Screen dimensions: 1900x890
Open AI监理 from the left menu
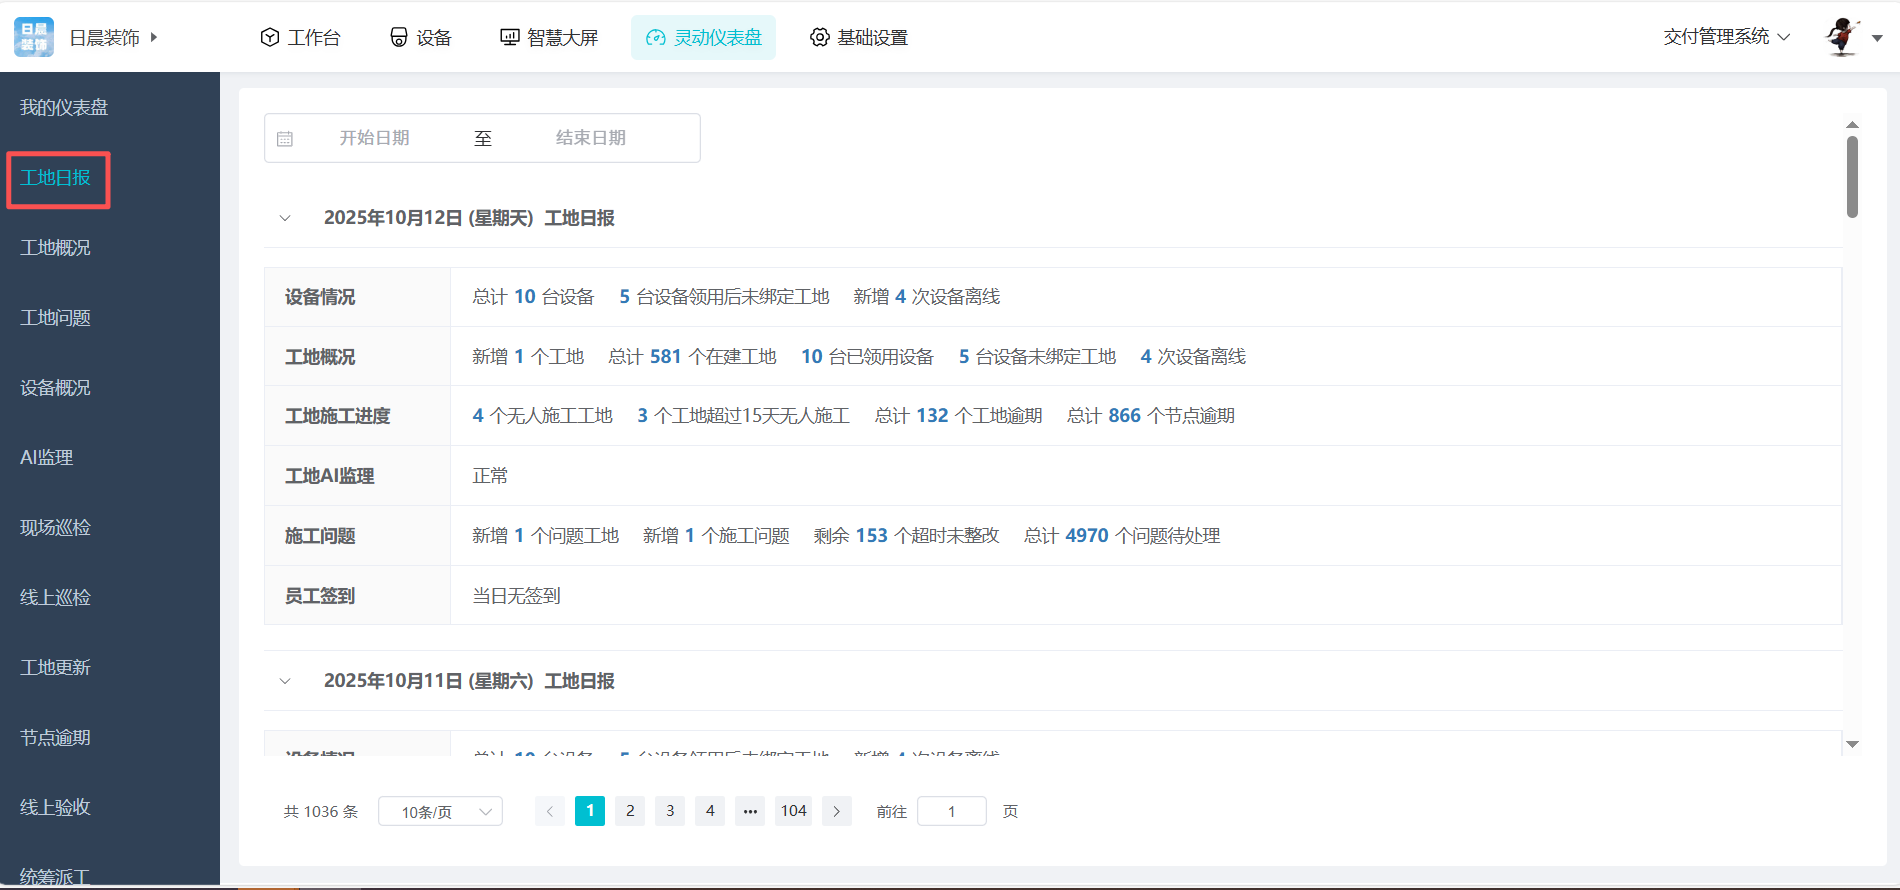[47, 457]
